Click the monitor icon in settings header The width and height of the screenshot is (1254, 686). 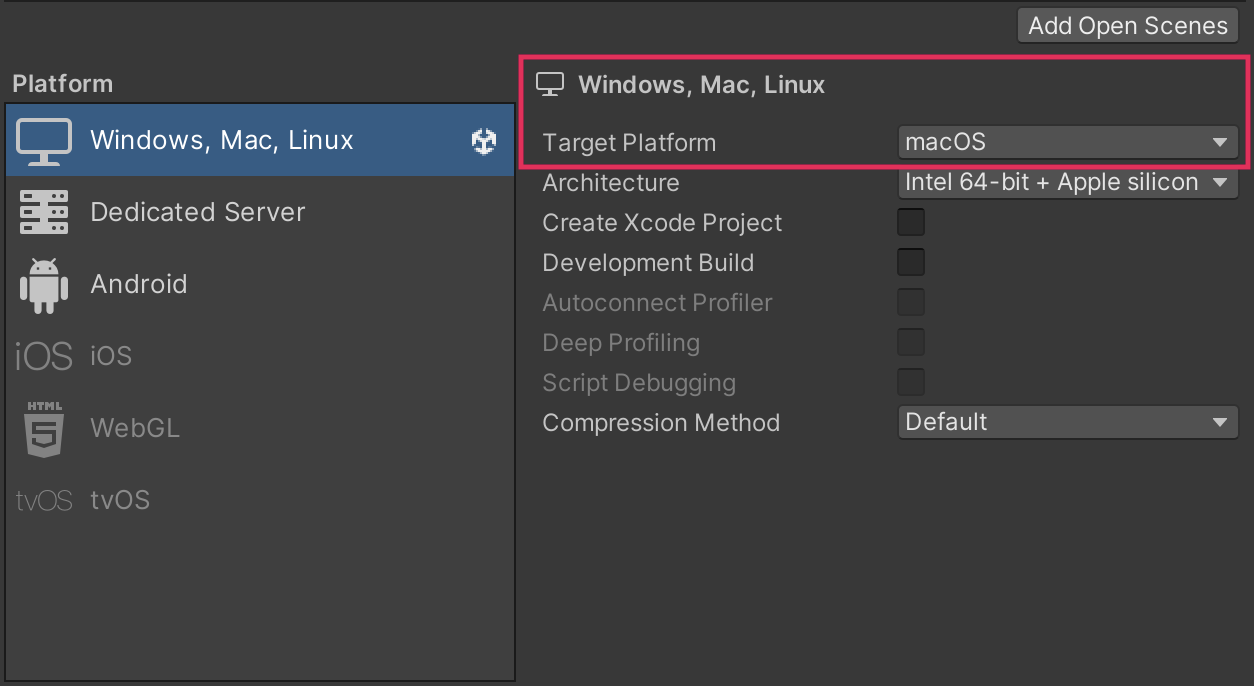(x=550, y=85)
